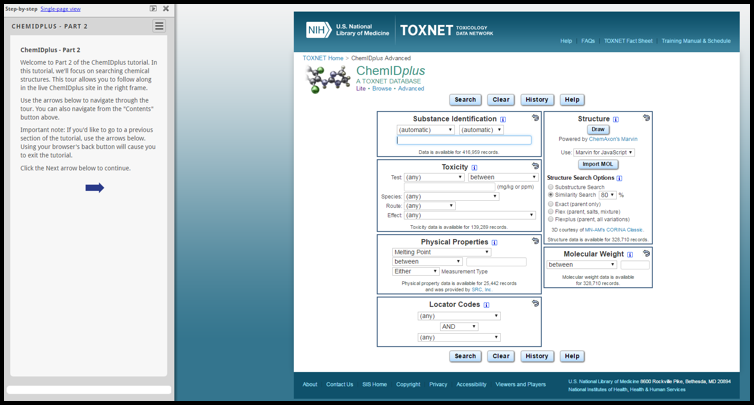Select Flexplus (parent, all variations) radio
This screenshot has width=754, height=405.
(550, 219)
